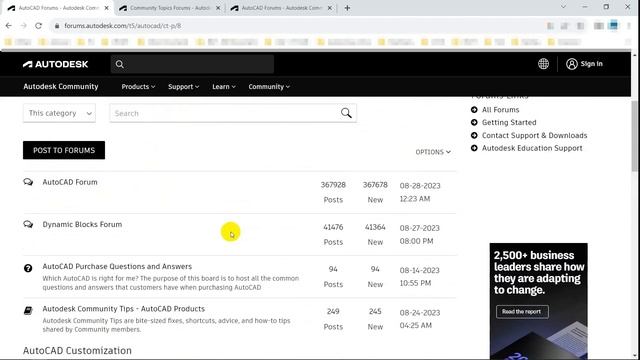Image resolution: width=640 pixels, height=360 pixels.
Task: Click the 08-14-2023 date entry
Action: 419,270
